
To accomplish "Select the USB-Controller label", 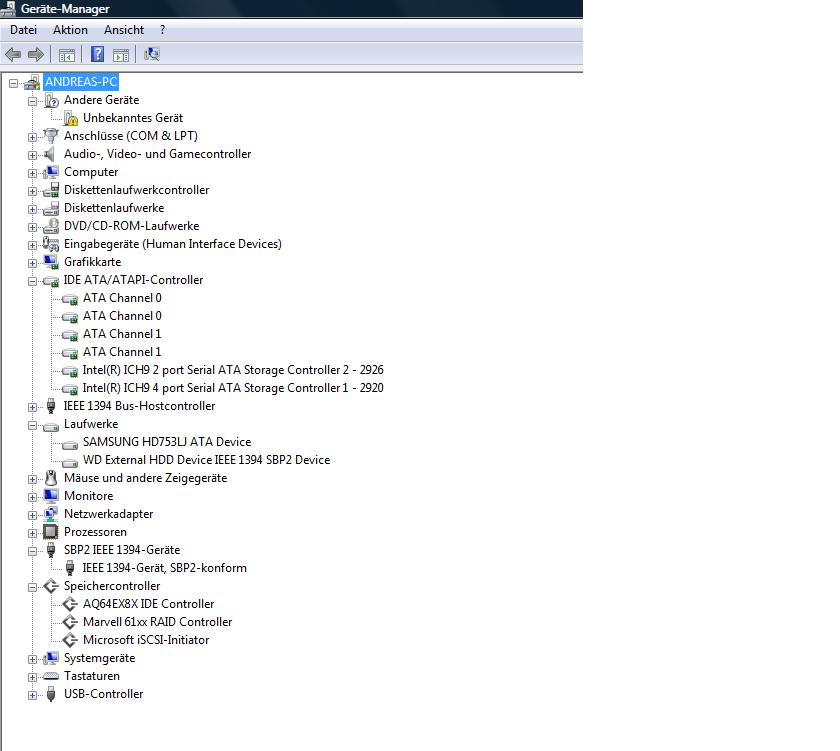I will [x=103, y=694].
